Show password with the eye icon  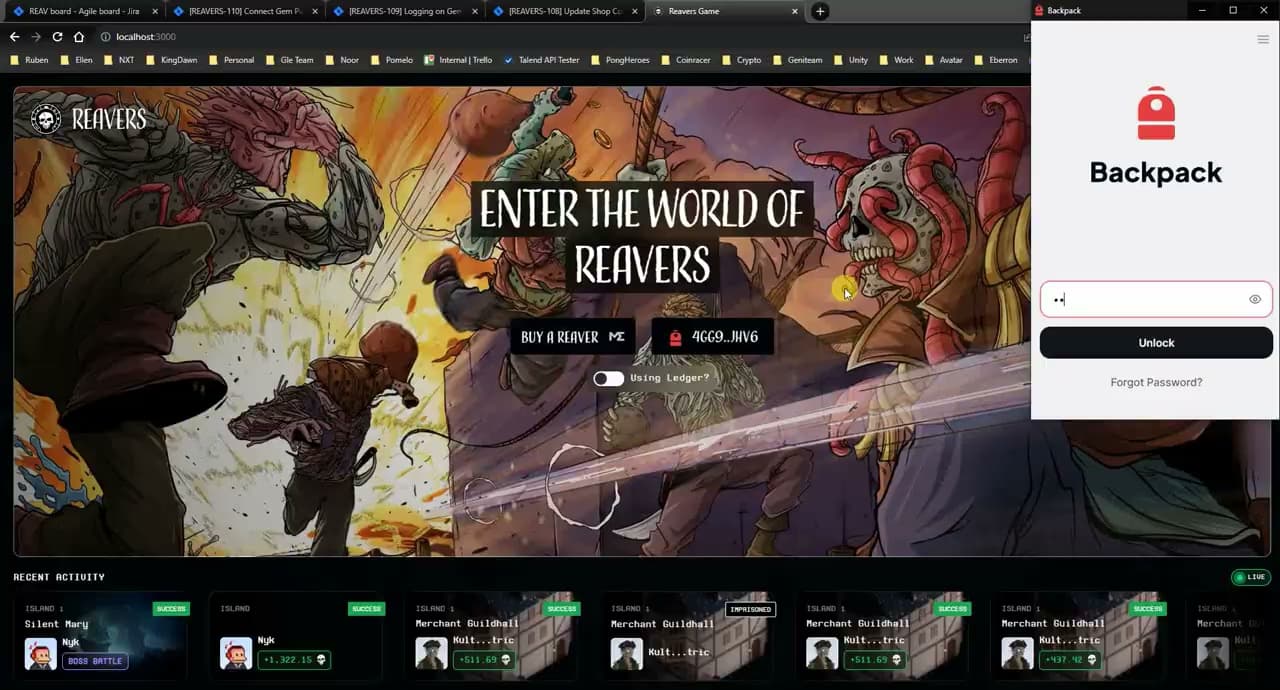[x=1255, y=300]
